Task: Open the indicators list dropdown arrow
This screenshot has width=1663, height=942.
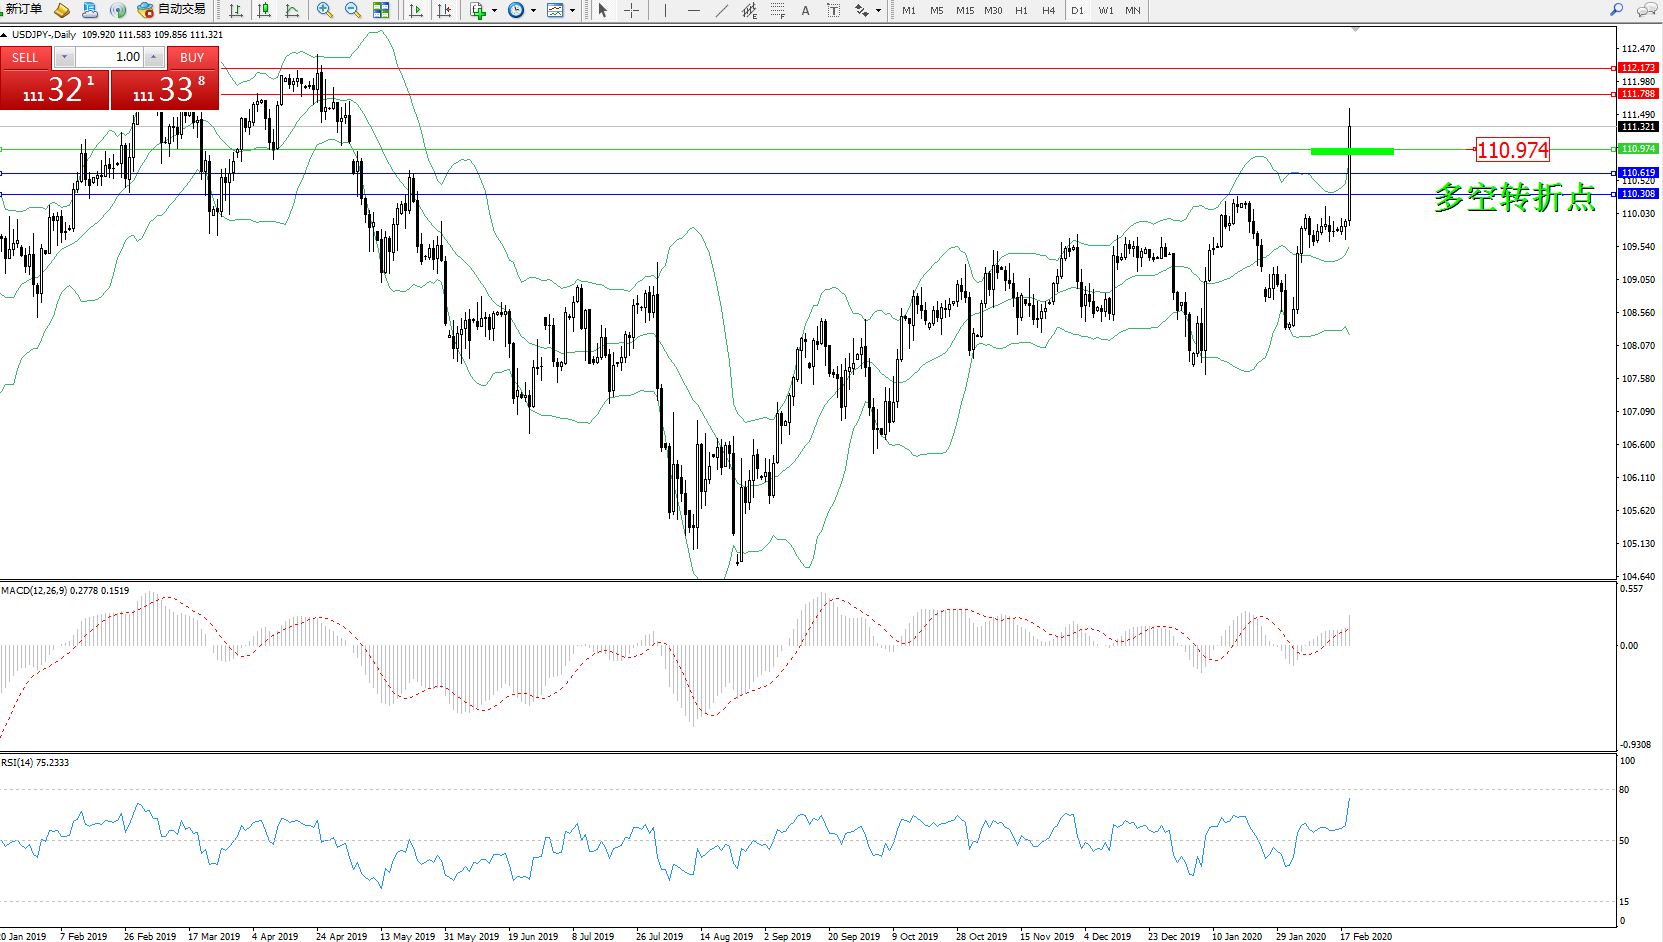Action: [x=494, y=11]
